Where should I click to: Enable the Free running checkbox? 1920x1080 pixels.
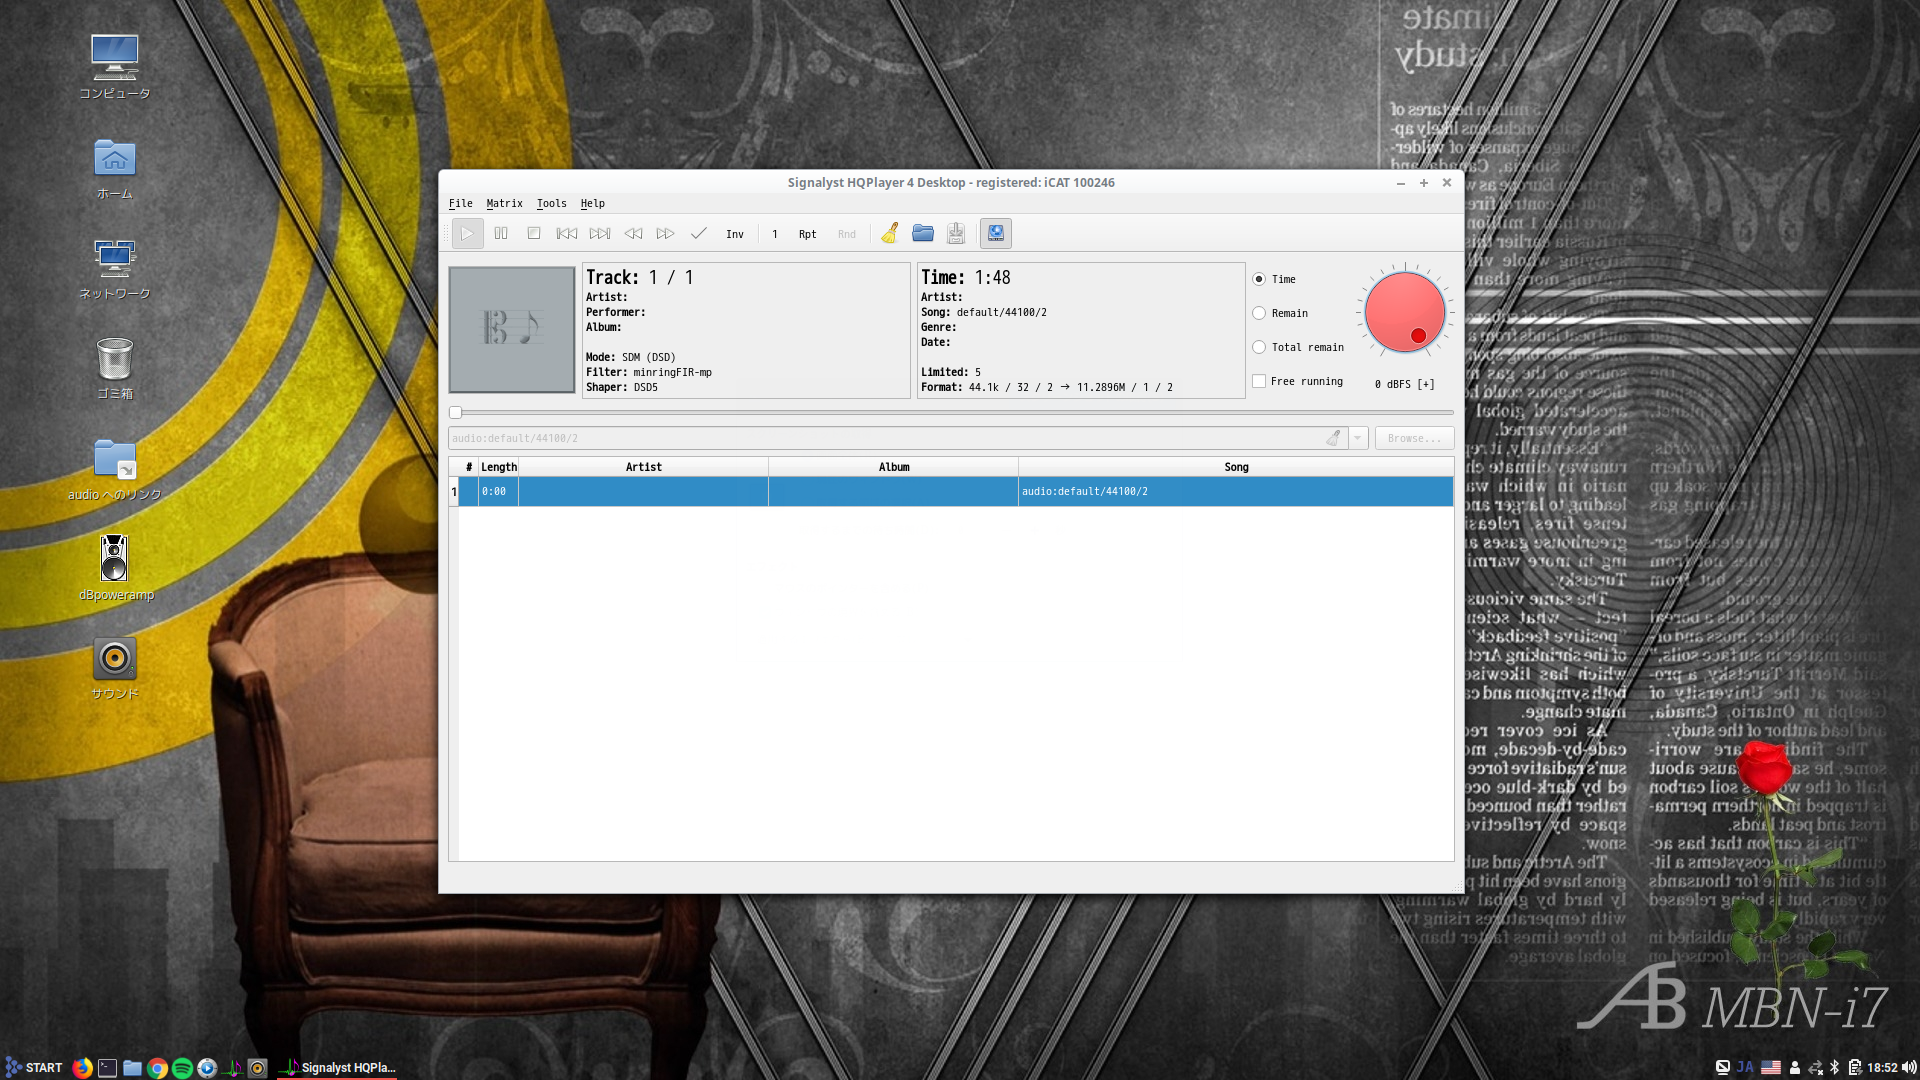1259,381
